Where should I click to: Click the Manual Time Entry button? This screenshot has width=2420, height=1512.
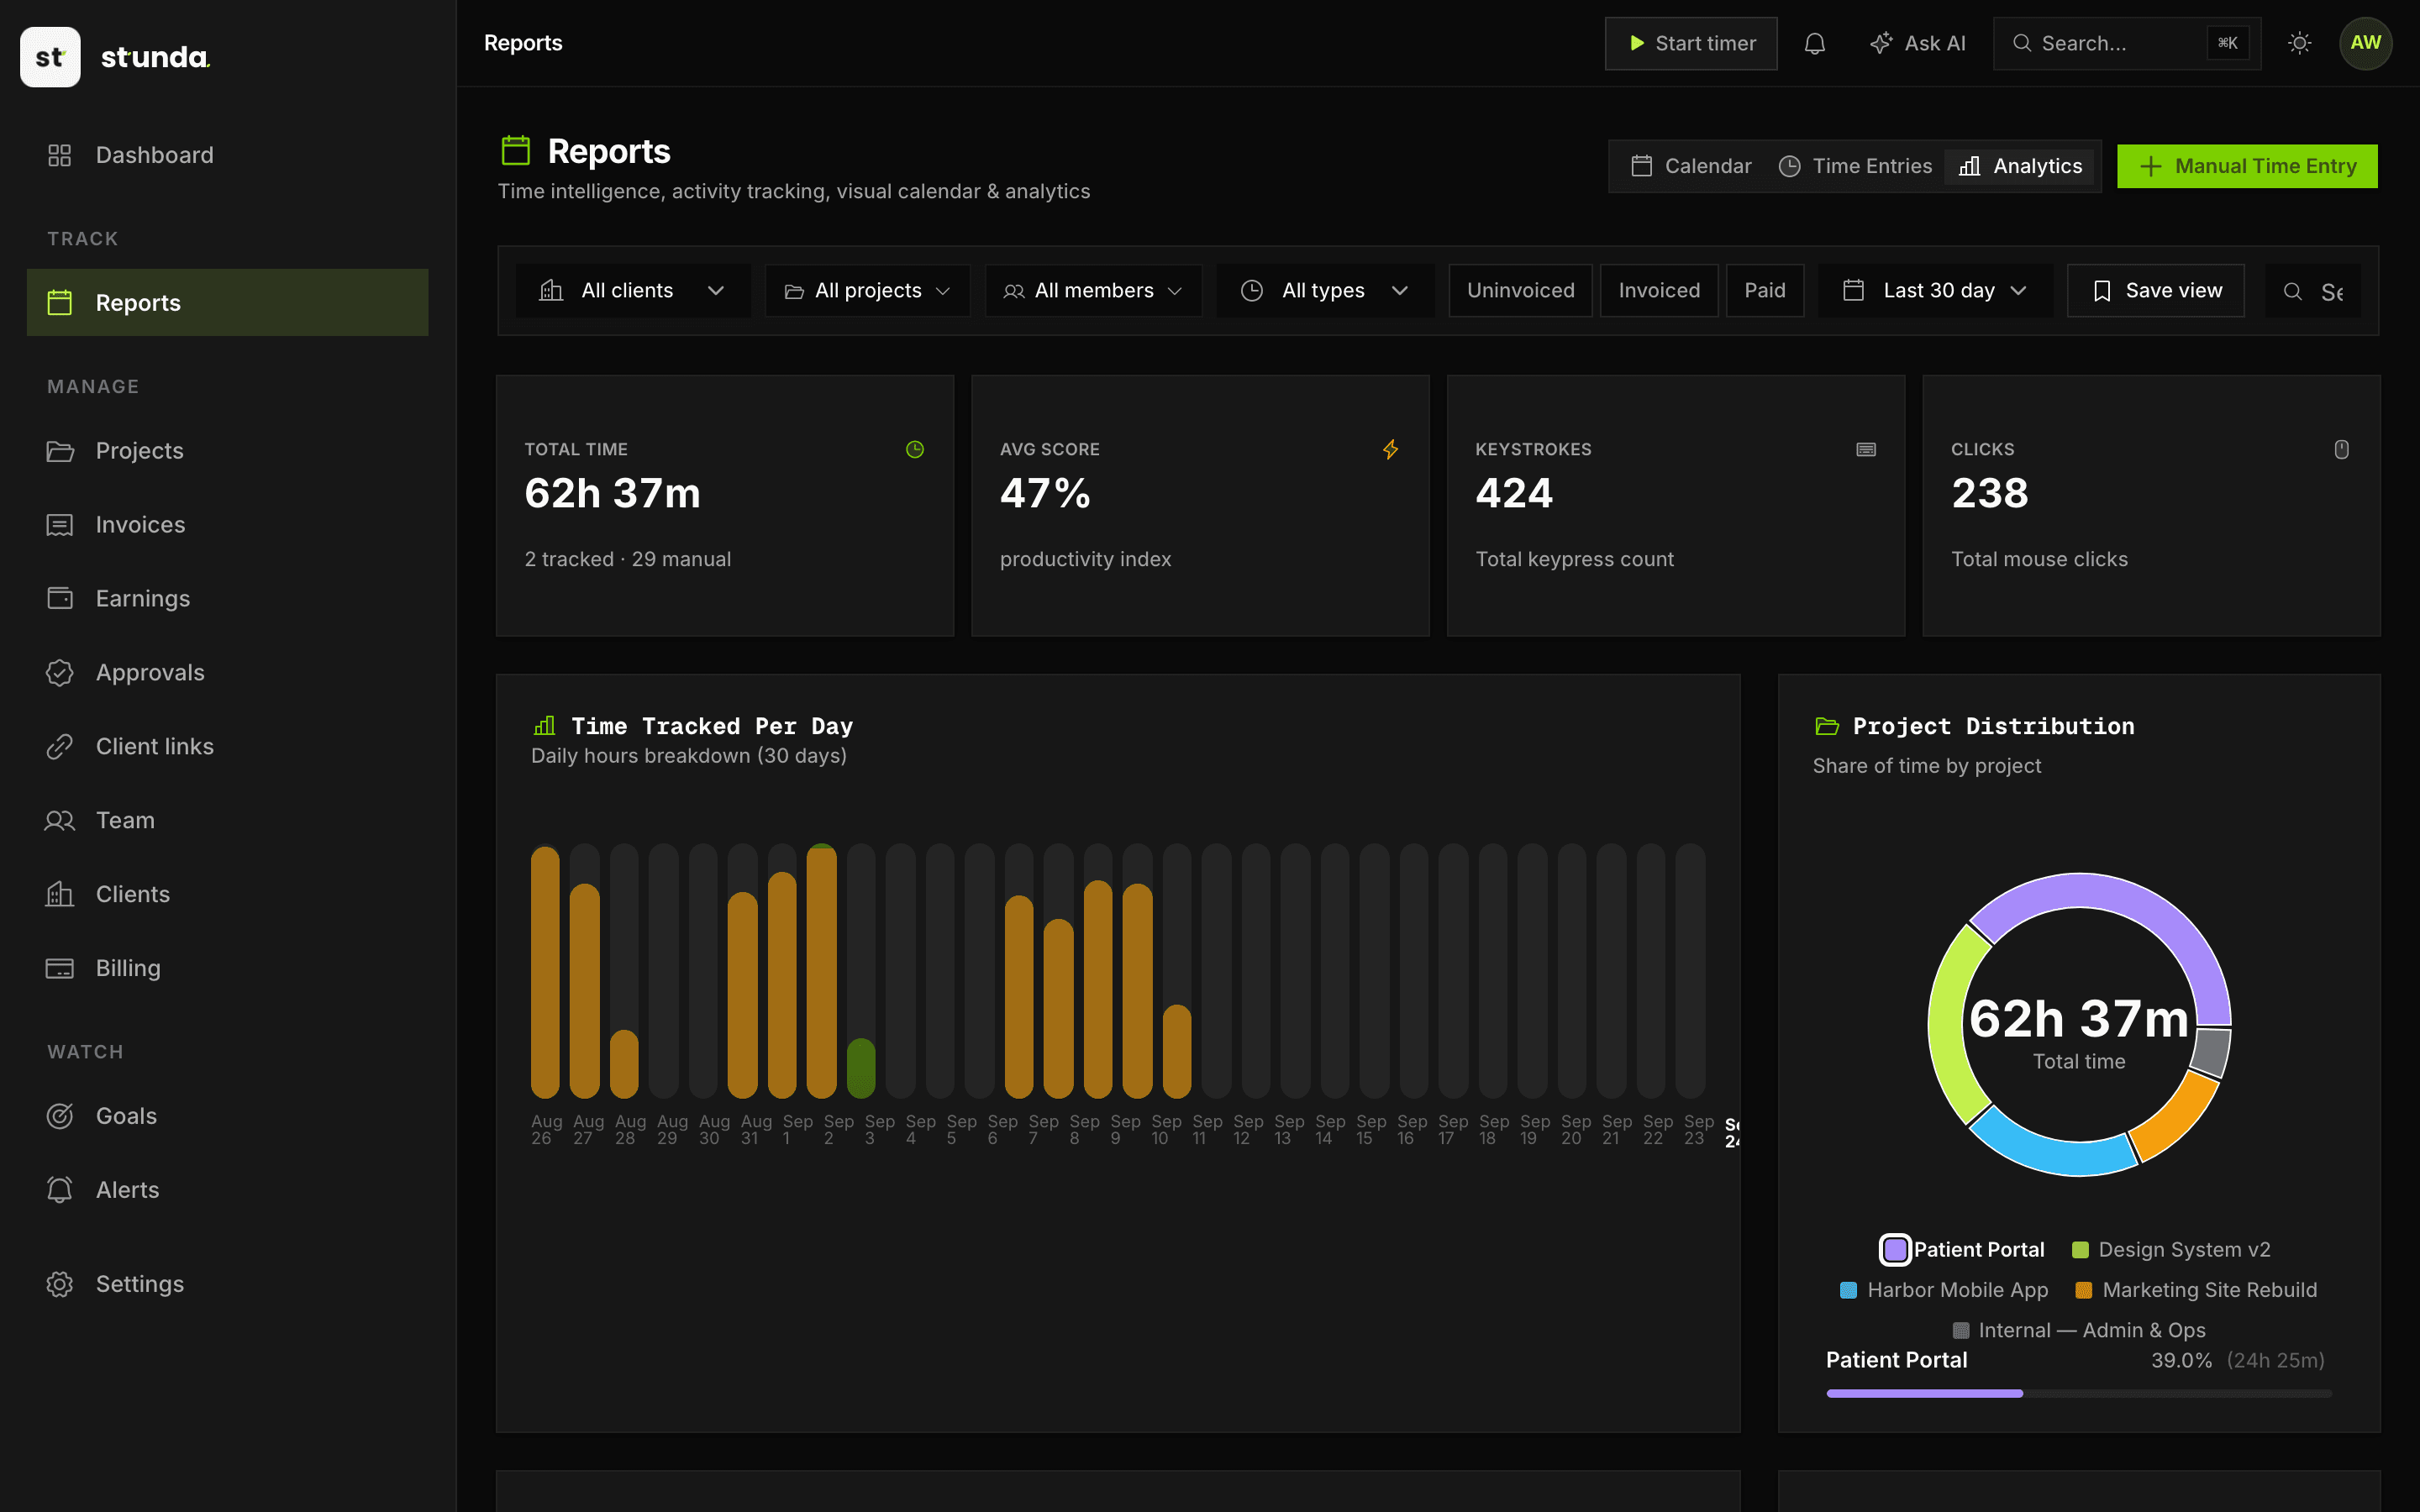2247,166
